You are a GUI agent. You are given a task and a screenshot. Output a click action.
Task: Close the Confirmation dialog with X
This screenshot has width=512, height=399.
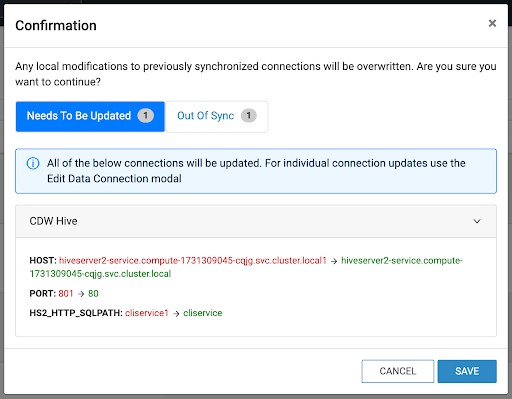492,23
